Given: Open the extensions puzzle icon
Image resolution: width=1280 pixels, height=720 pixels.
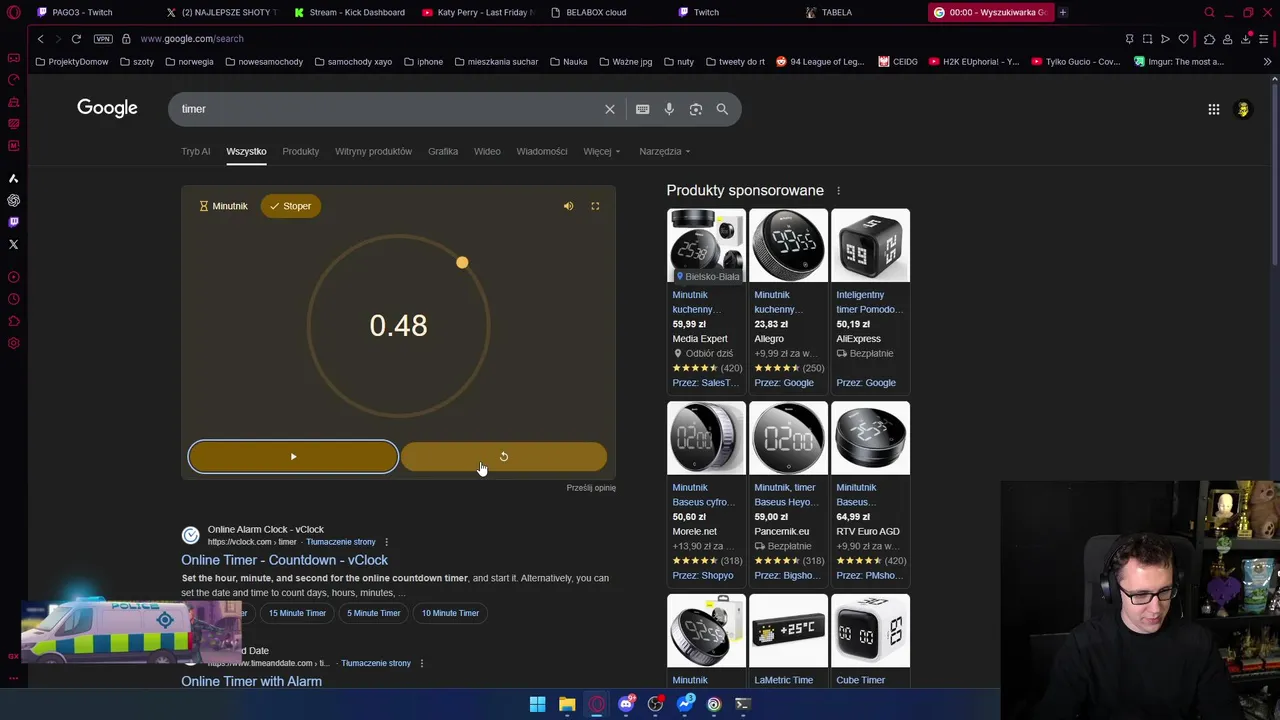Looking at the screenshot, I should pyautogui.click(x=1209, y=39).
